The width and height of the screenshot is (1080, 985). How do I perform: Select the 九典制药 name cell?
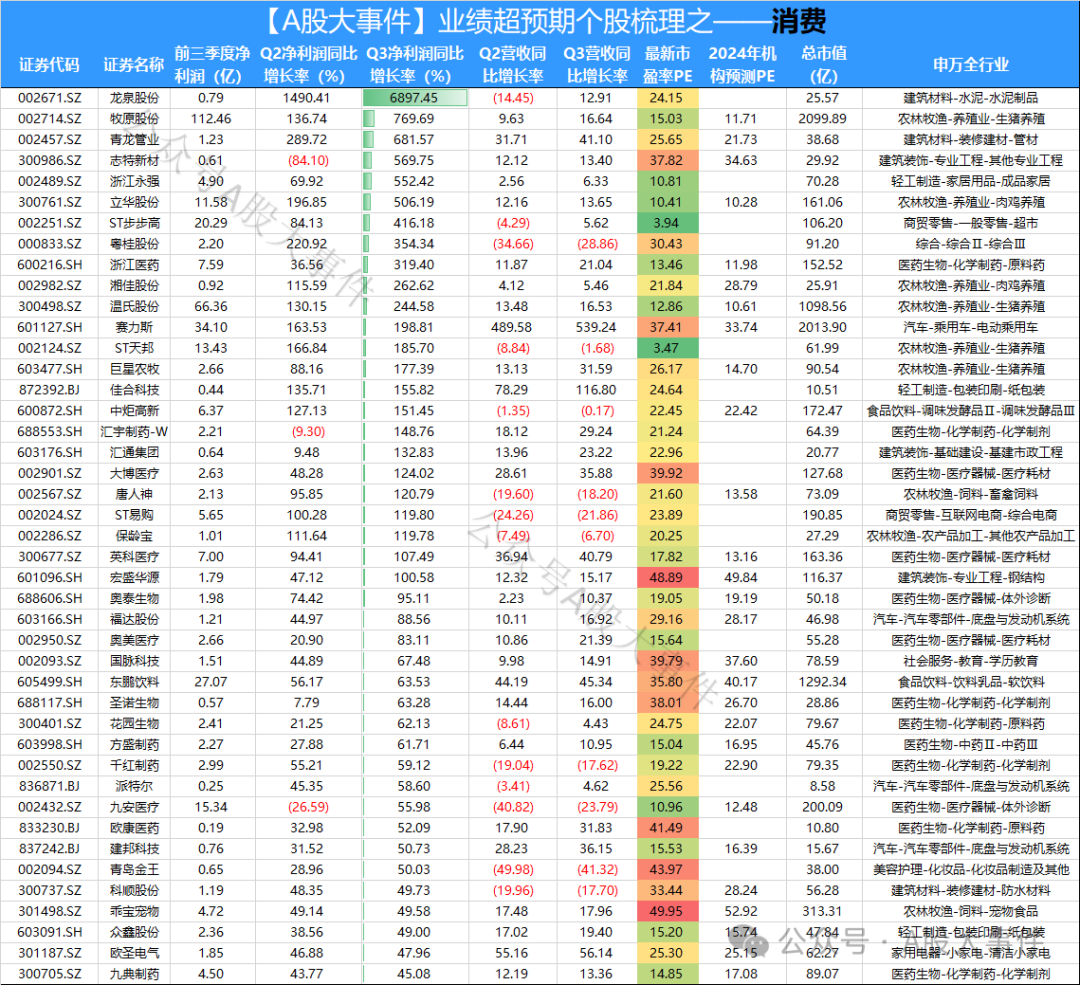click(x=134, y=973)
